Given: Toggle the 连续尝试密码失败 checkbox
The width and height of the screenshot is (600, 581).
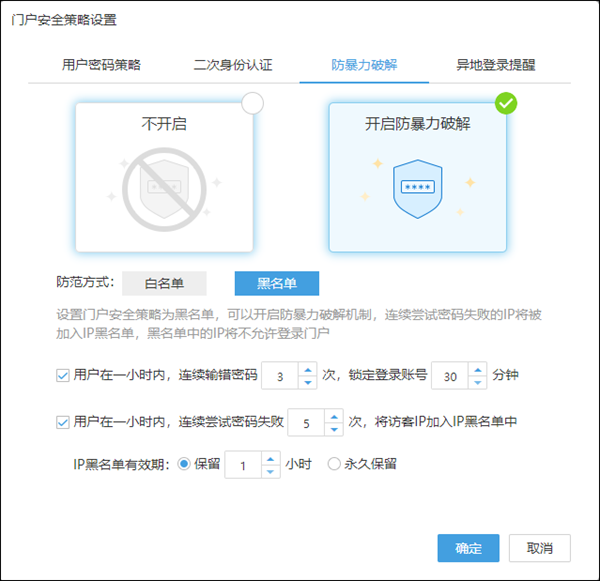Looking at the screenshot, I should (63, 422).
